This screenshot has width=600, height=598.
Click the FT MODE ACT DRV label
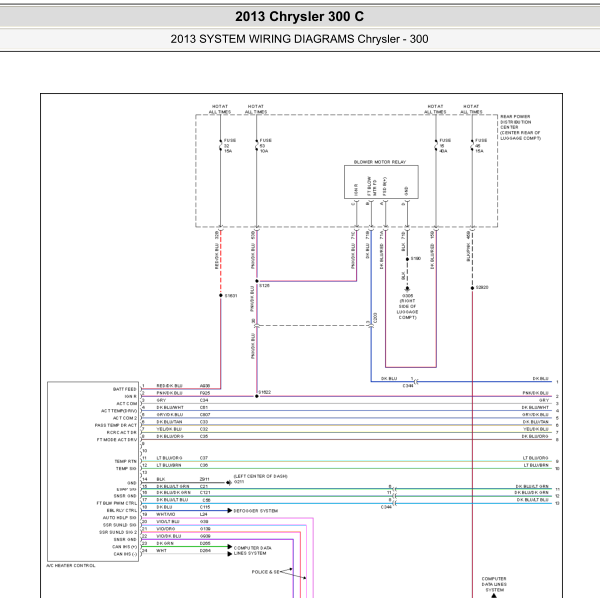pos(117,440)
